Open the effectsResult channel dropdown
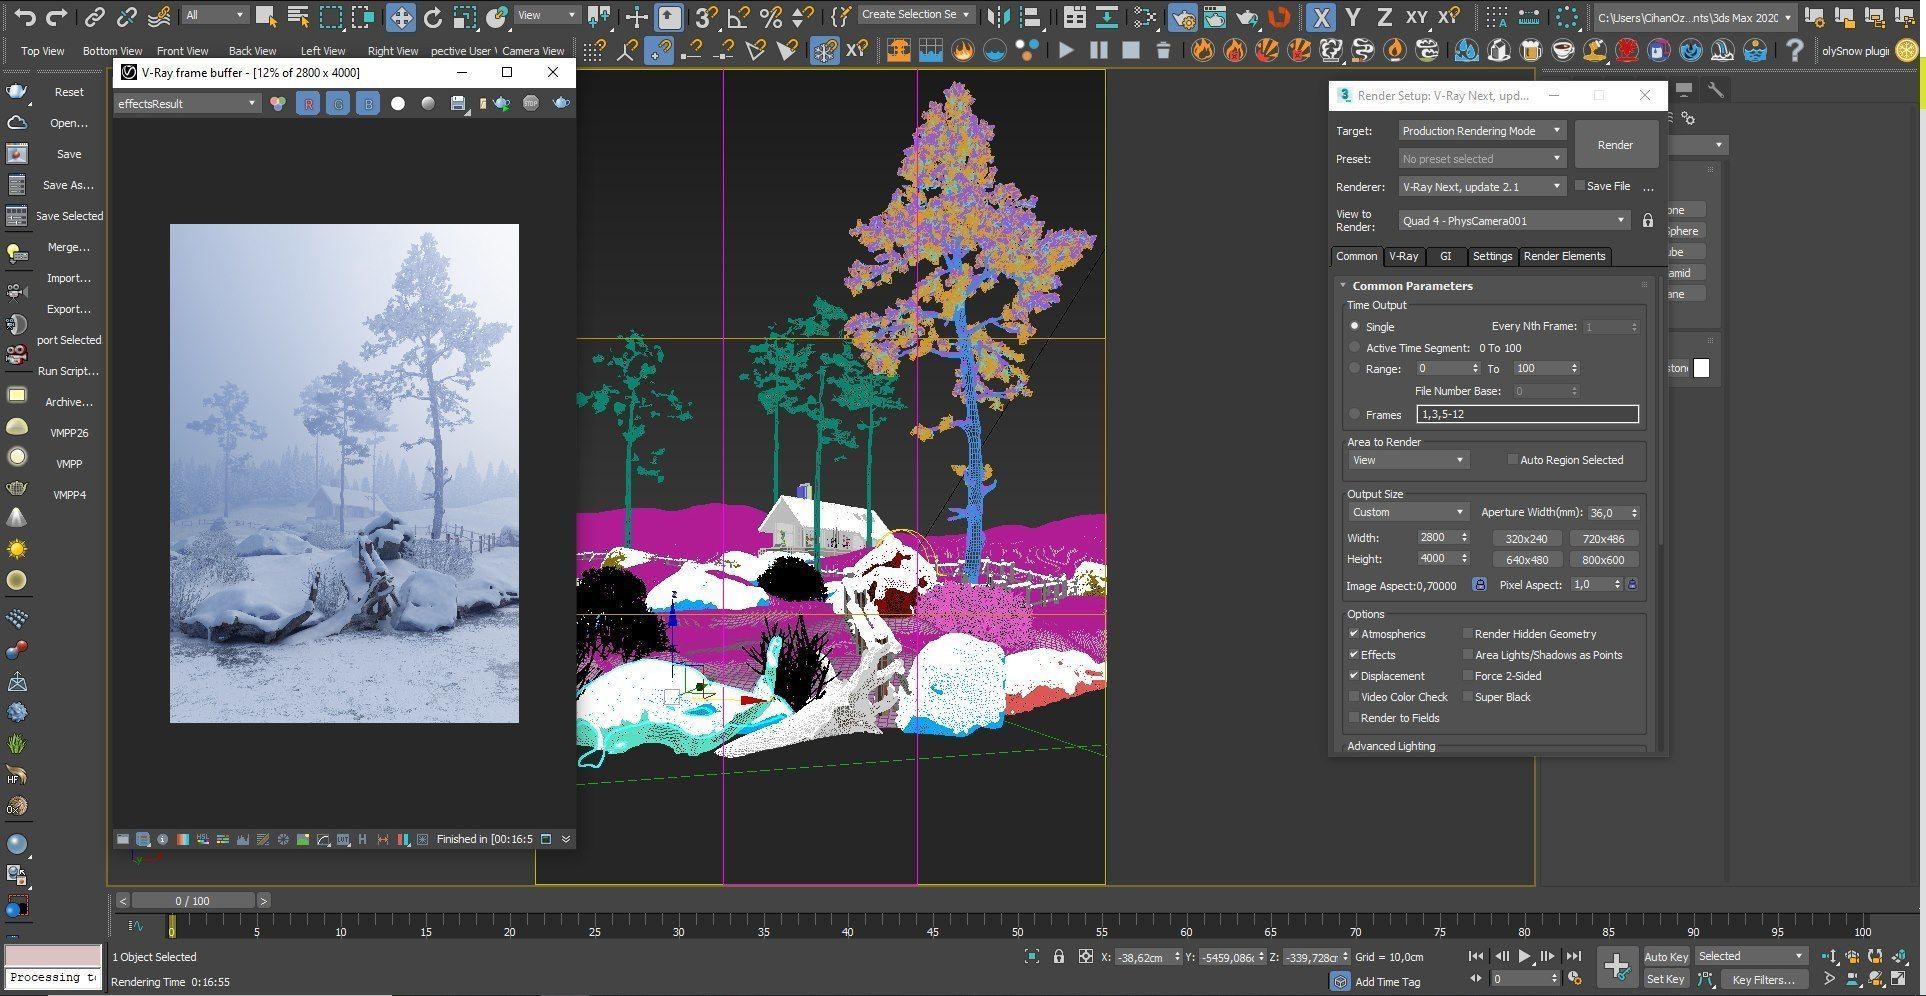Viewport: 1926px width, 996px height. [x=187, y=103]
